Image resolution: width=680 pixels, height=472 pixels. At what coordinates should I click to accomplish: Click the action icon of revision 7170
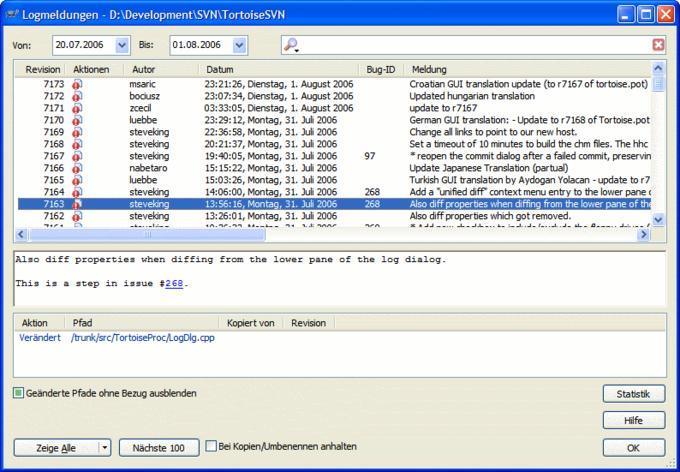[77, 120]
